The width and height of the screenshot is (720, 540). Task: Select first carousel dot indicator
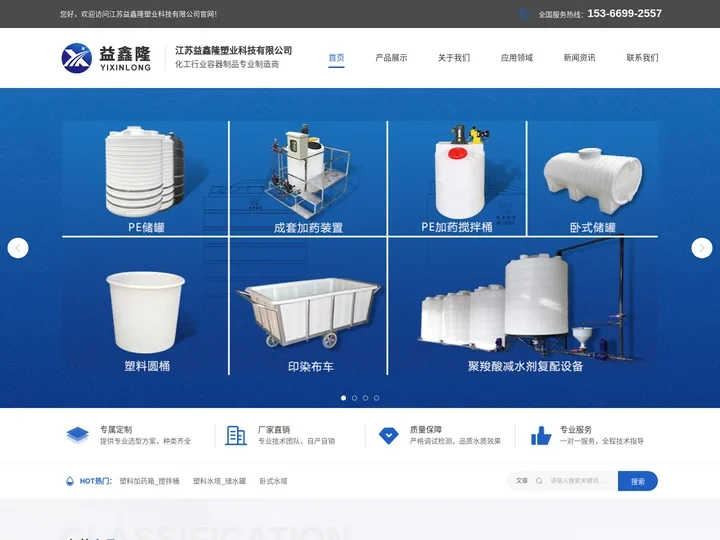(x=343, y=398)
